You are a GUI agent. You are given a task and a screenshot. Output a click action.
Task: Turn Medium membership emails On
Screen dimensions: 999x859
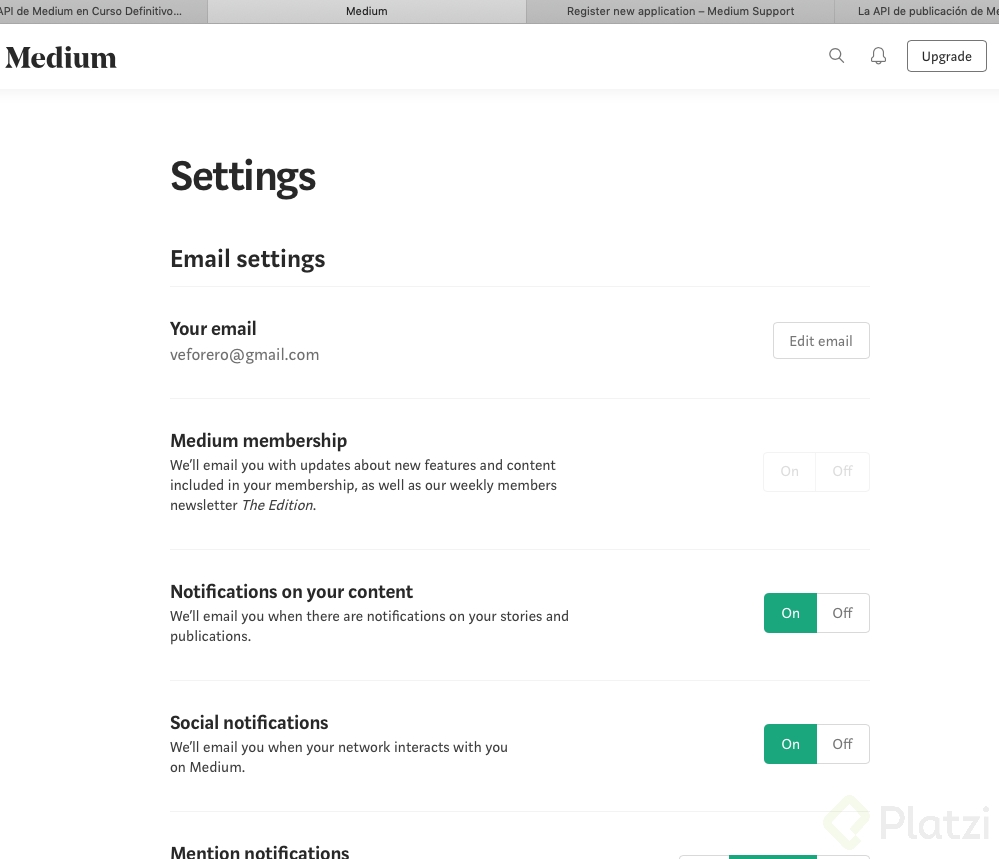[789, 472]
